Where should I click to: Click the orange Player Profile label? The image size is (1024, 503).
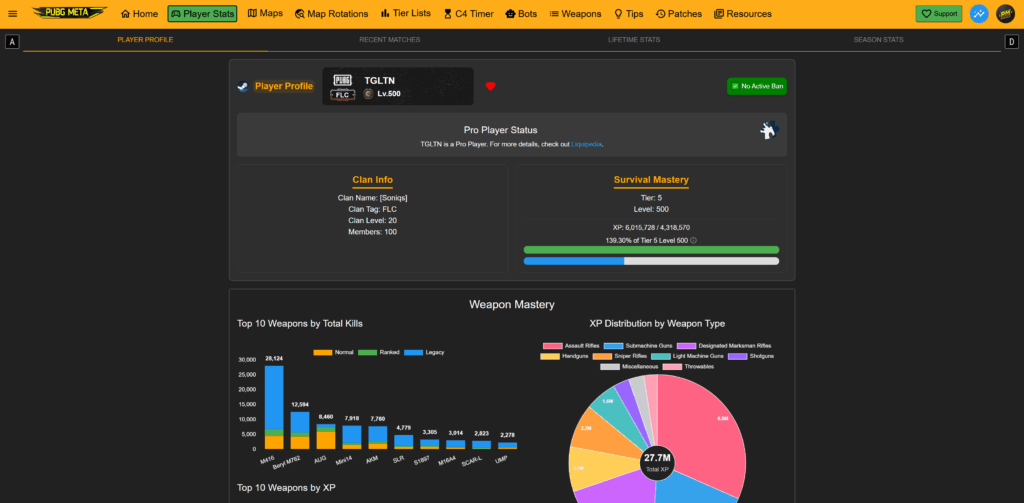pos(284,86)
